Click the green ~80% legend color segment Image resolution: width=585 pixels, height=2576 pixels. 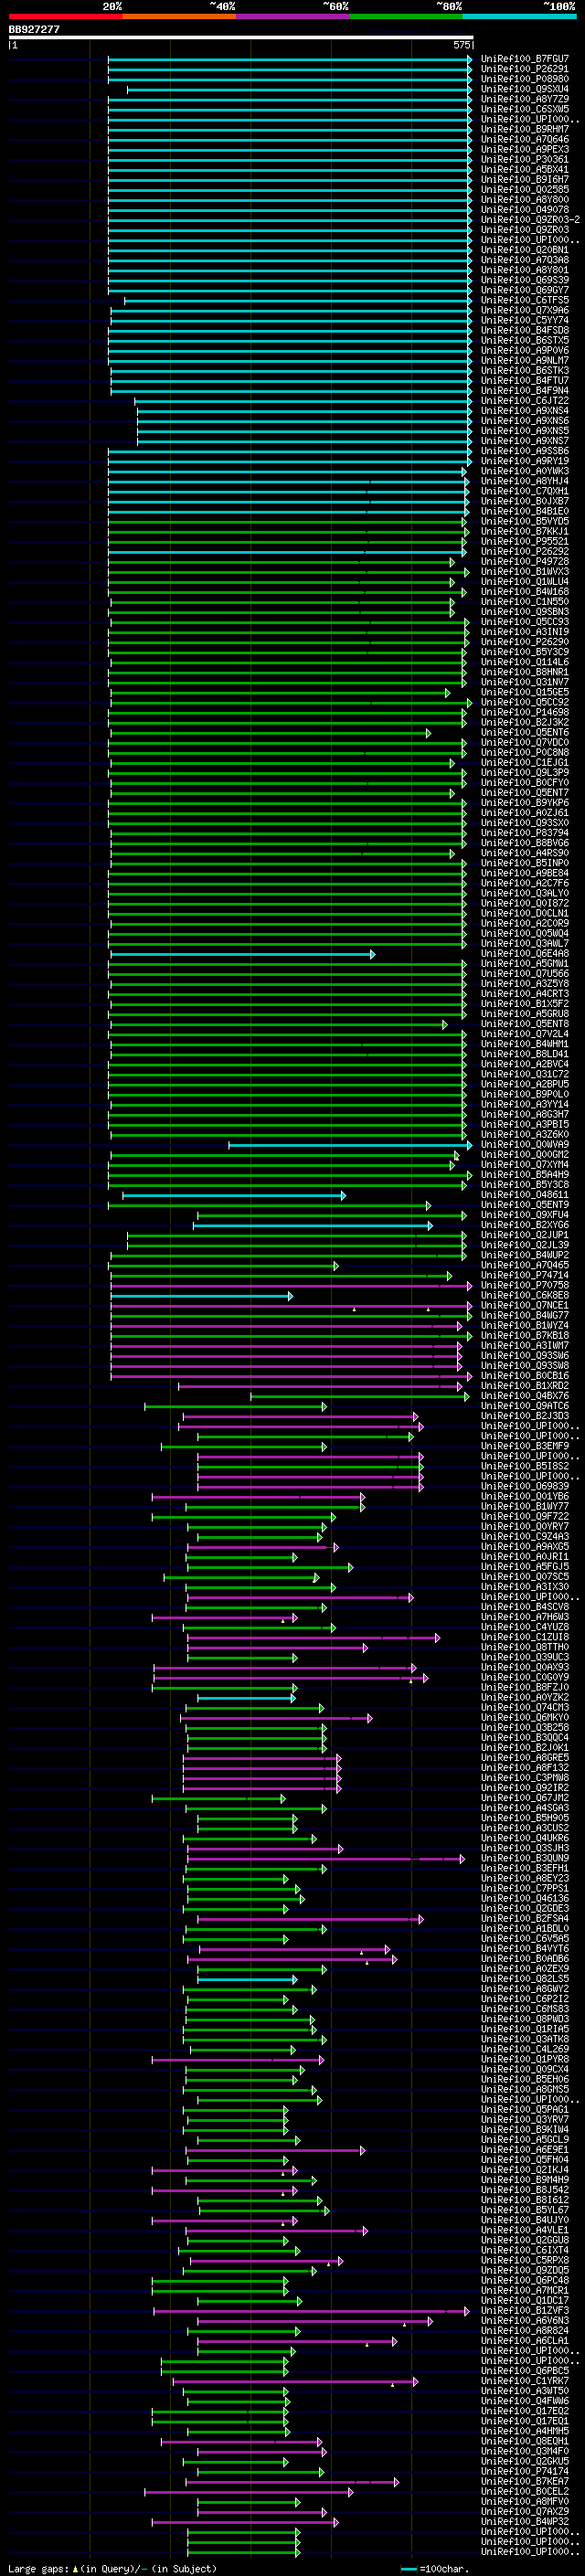point(406,17)
